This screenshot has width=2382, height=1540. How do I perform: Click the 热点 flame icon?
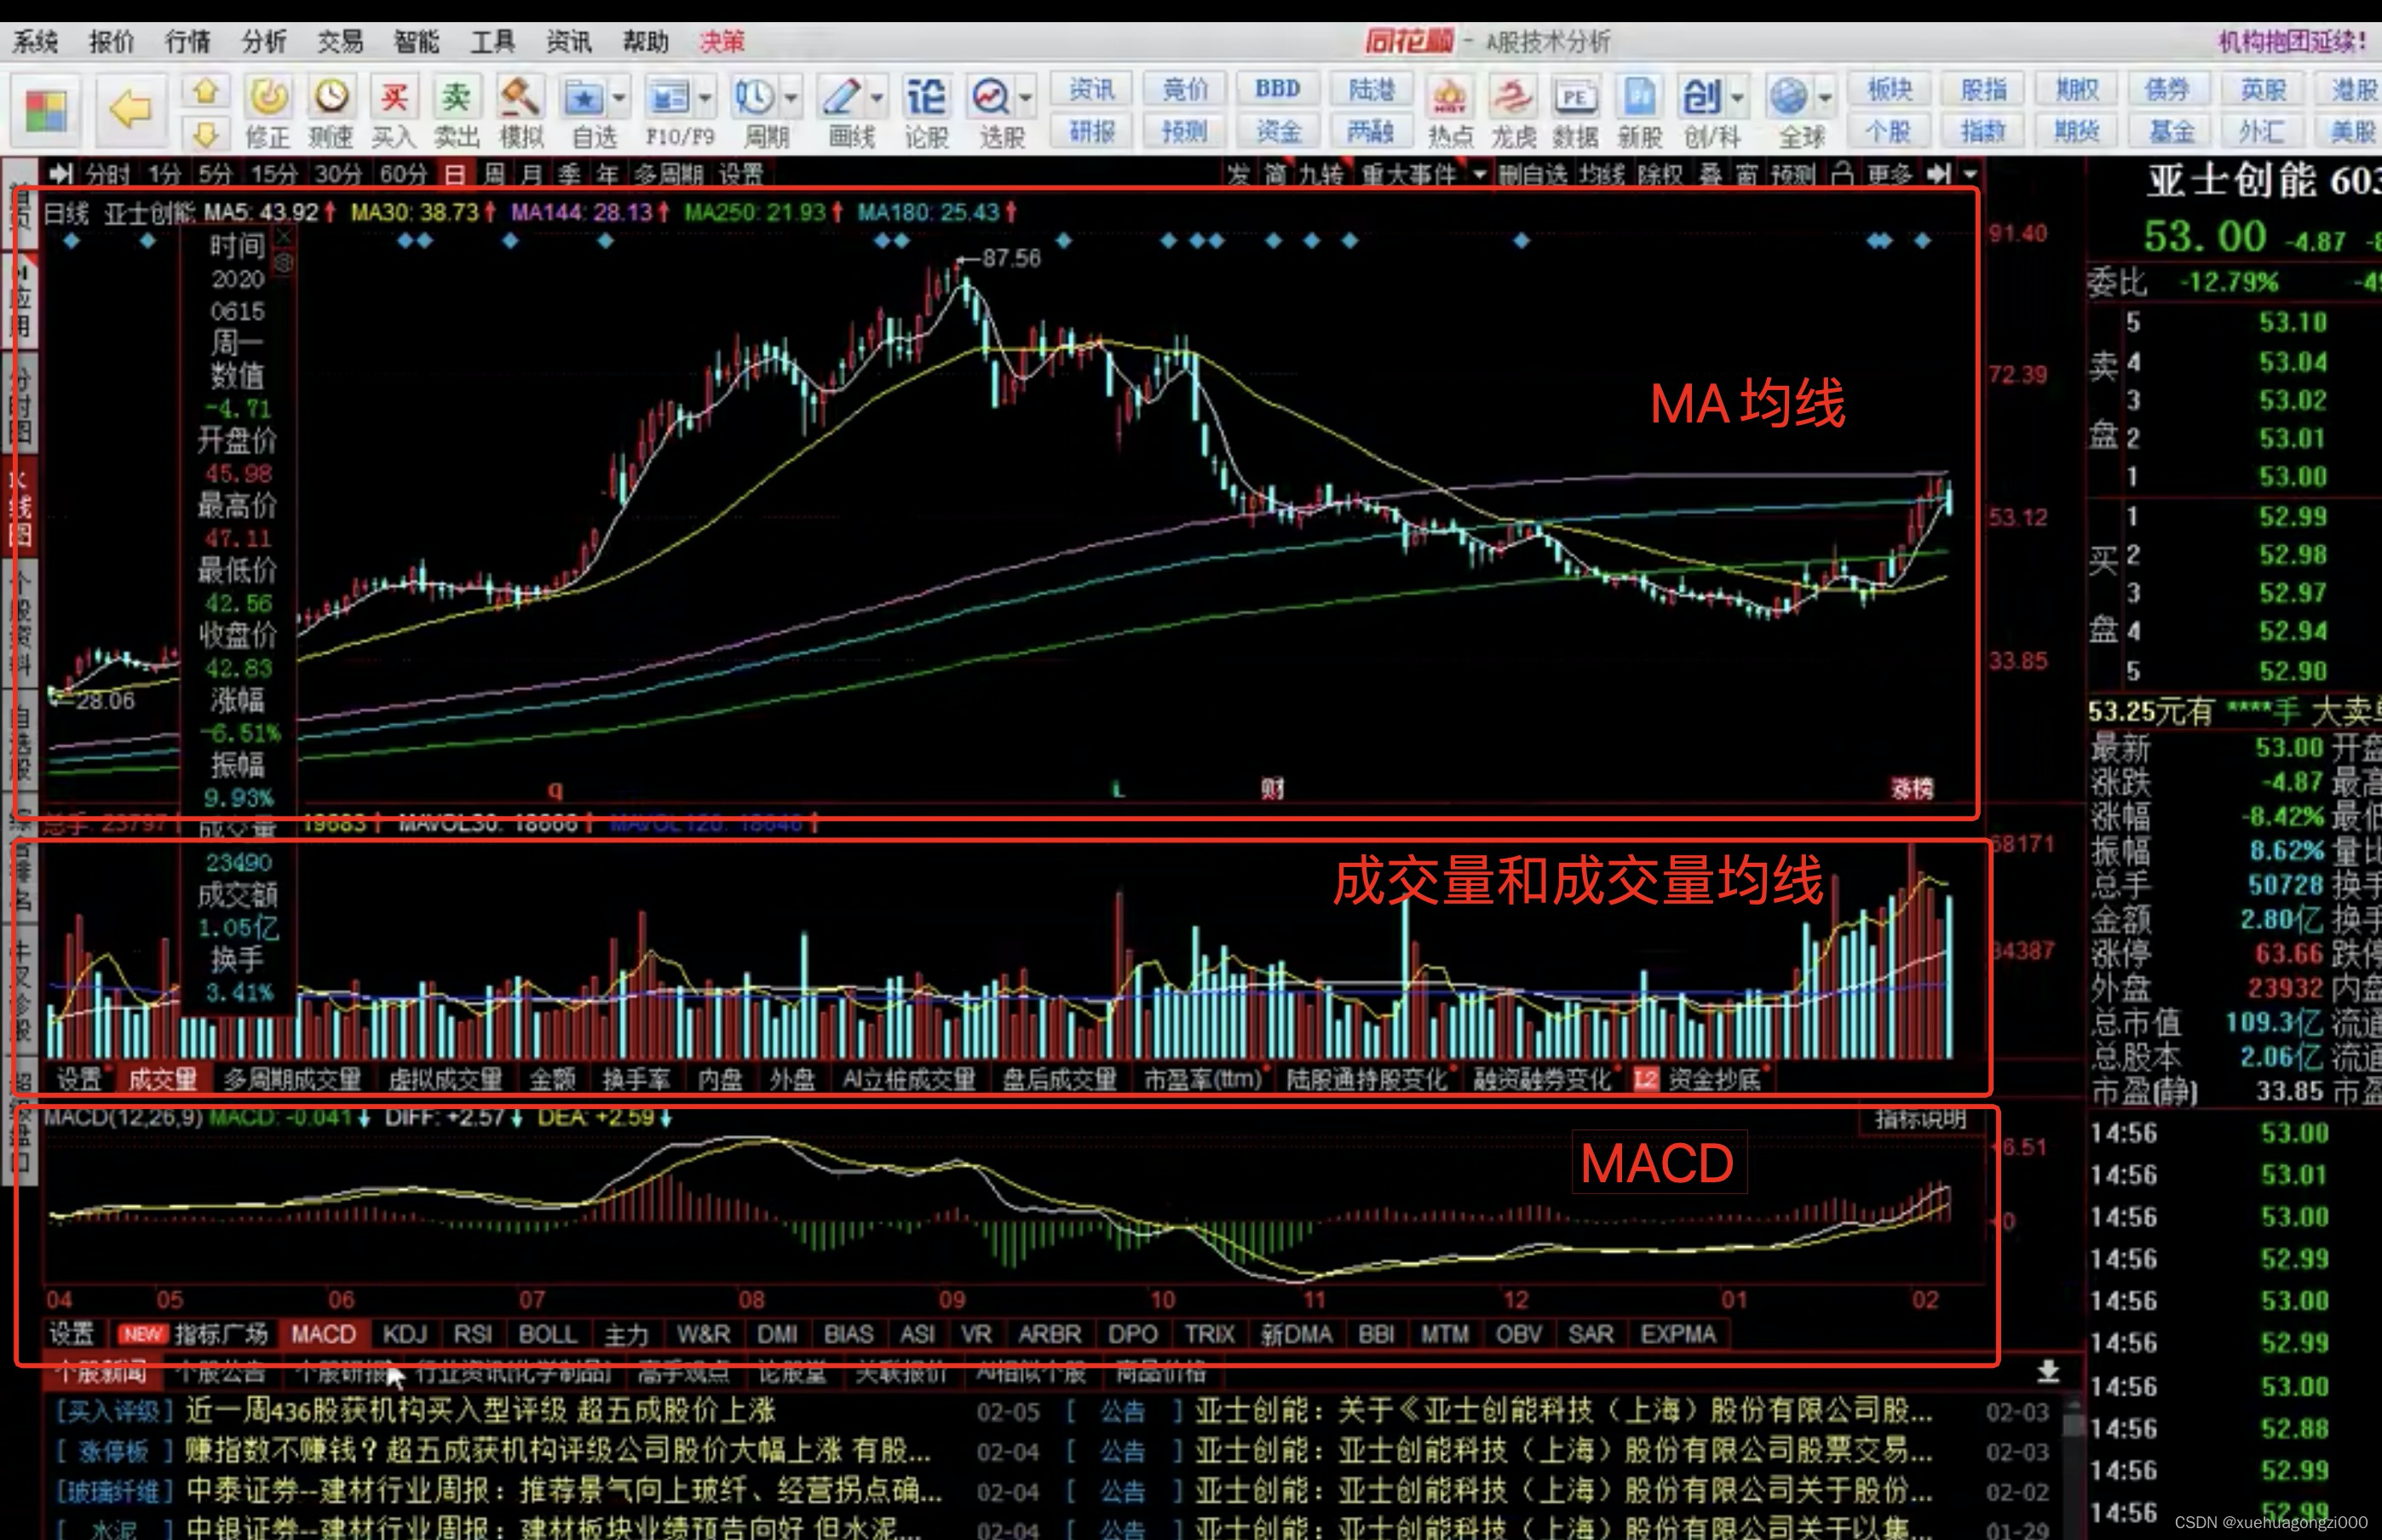[x=1449, y=99]
